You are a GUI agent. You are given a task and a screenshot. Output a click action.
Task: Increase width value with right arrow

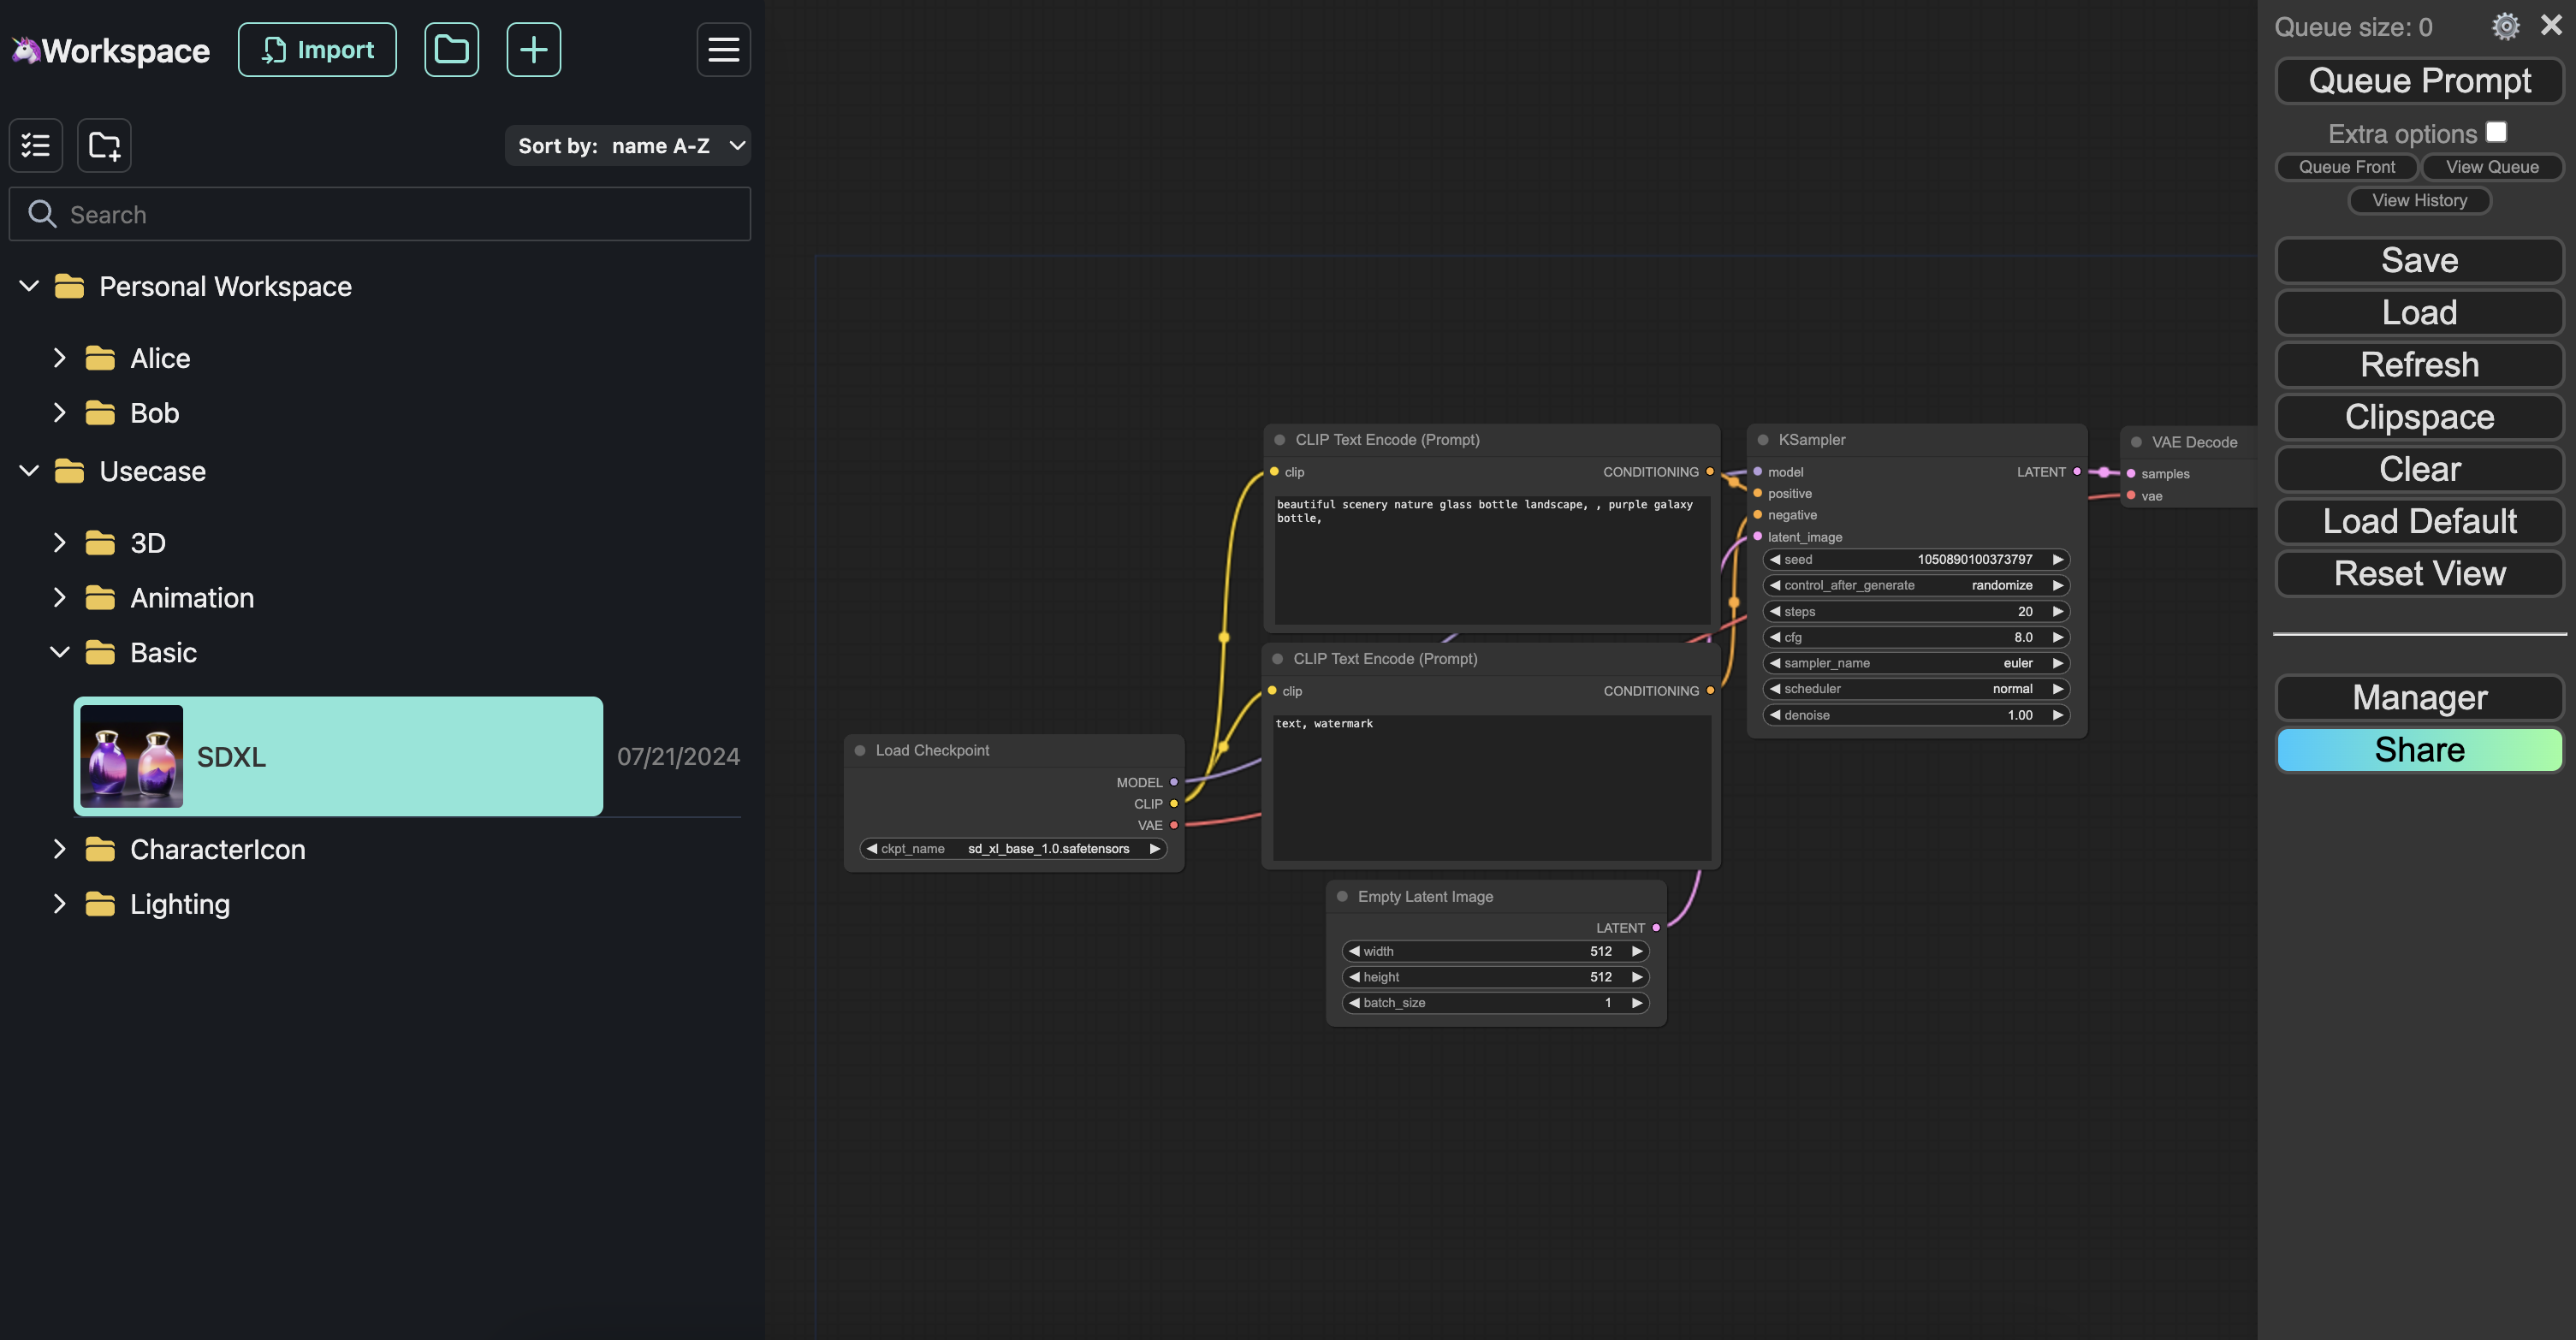pyautogui.click(x=1636, y=951)
